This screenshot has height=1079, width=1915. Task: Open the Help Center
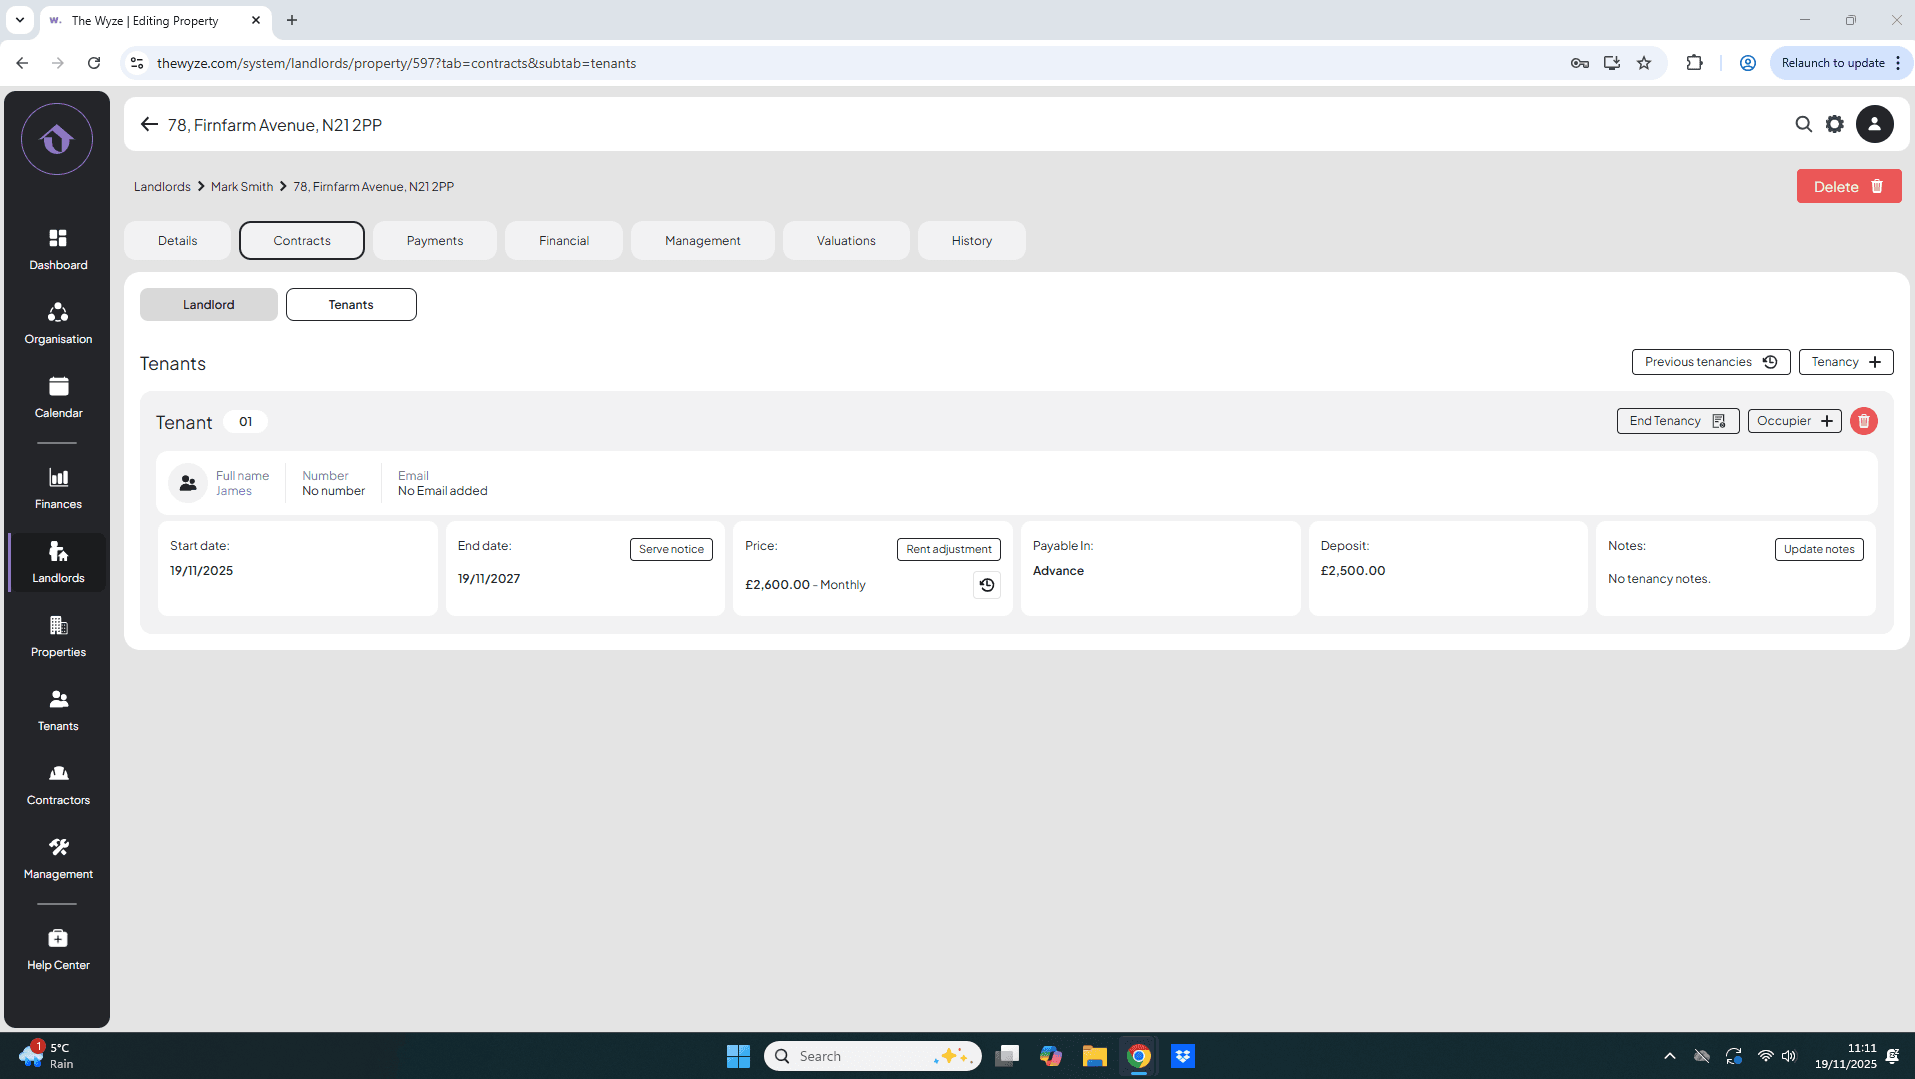pos(58,949)
